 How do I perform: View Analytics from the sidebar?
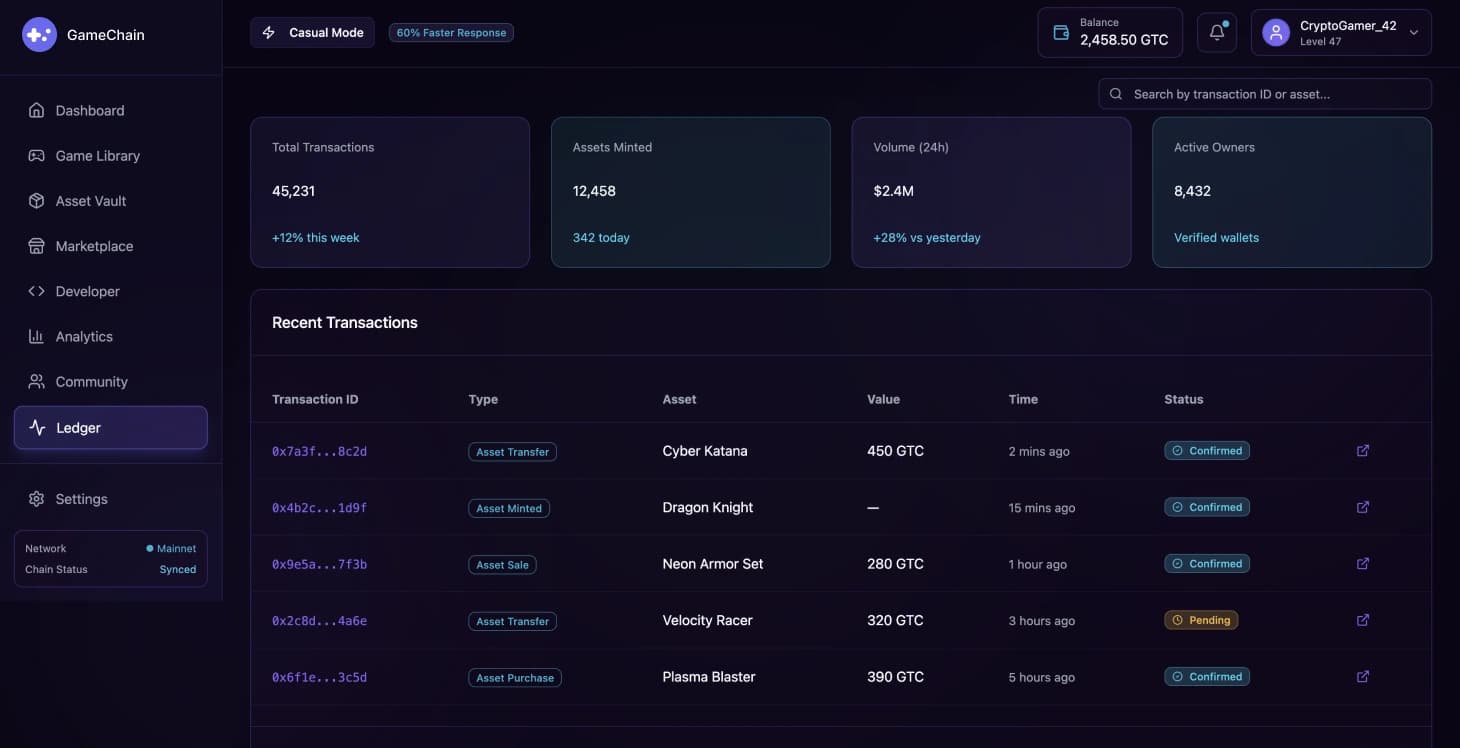click(x=84, y=336)
